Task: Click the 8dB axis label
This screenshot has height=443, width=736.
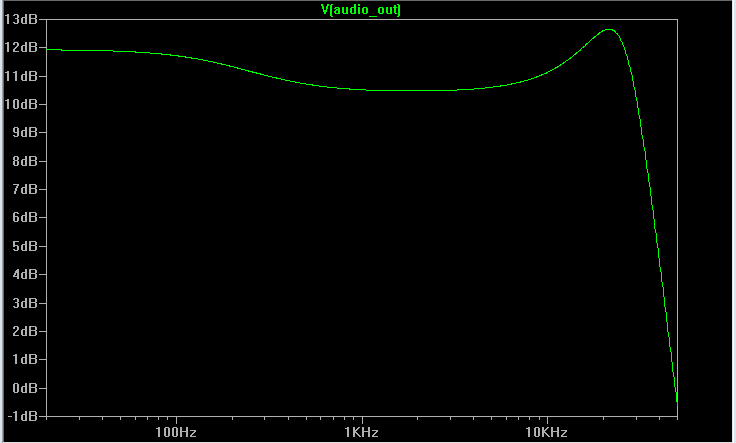Action: (25, 161)
